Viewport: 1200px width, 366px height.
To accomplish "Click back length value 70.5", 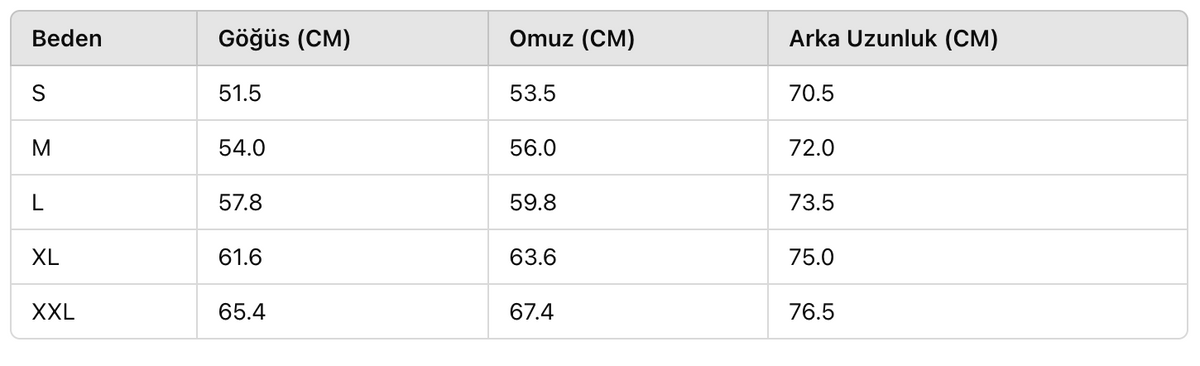I will tap(811, 94).
